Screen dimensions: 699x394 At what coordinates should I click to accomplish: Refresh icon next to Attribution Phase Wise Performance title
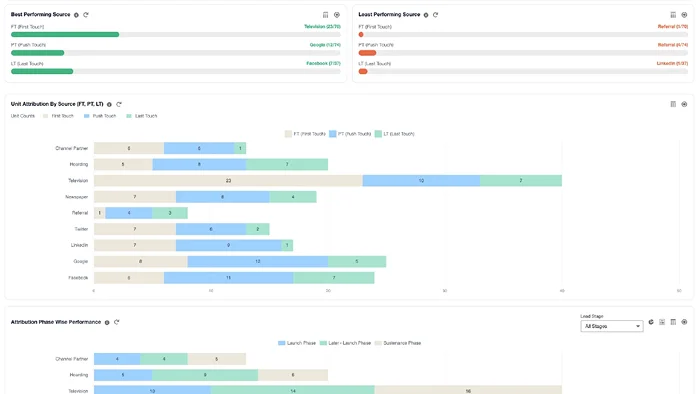117,322
